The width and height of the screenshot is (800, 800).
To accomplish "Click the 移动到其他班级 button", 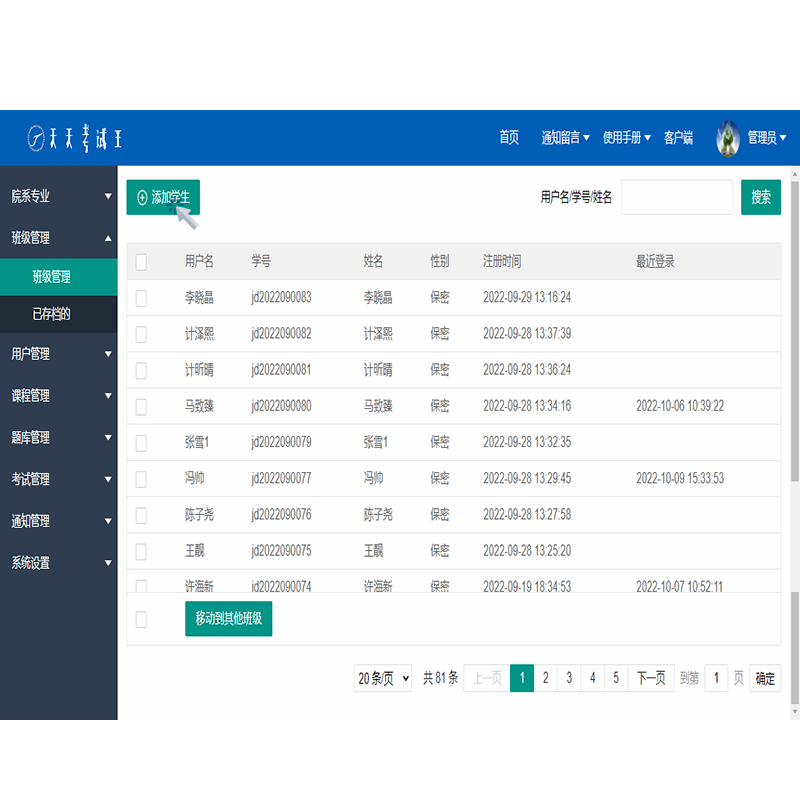I will [229, 619].
